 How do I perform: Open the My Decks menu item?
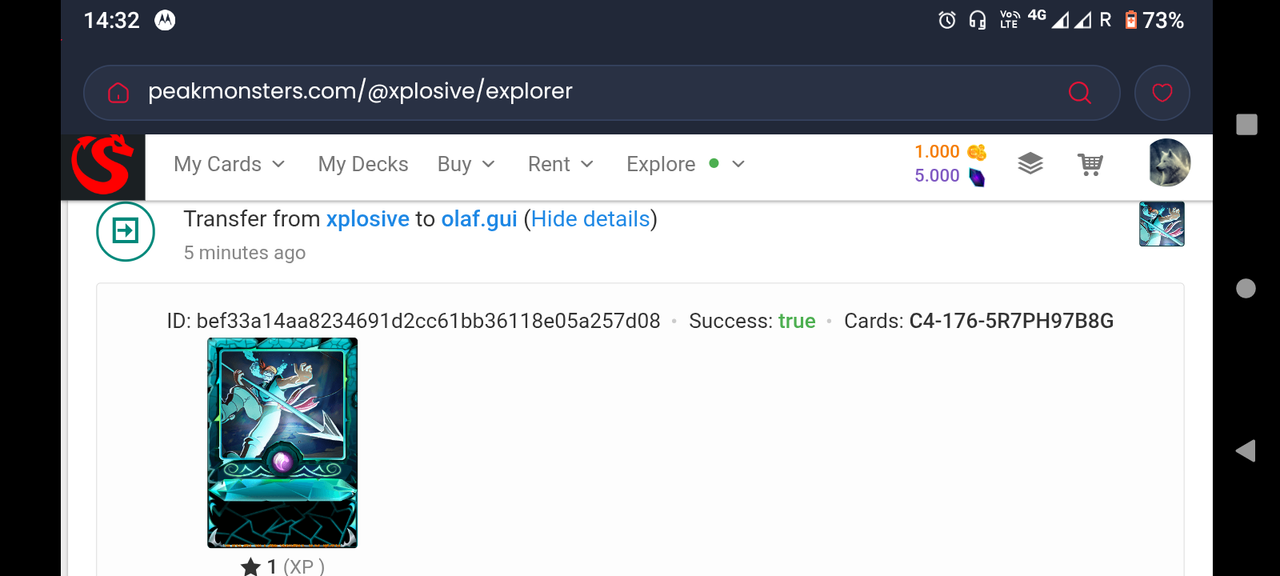[363, 164]
